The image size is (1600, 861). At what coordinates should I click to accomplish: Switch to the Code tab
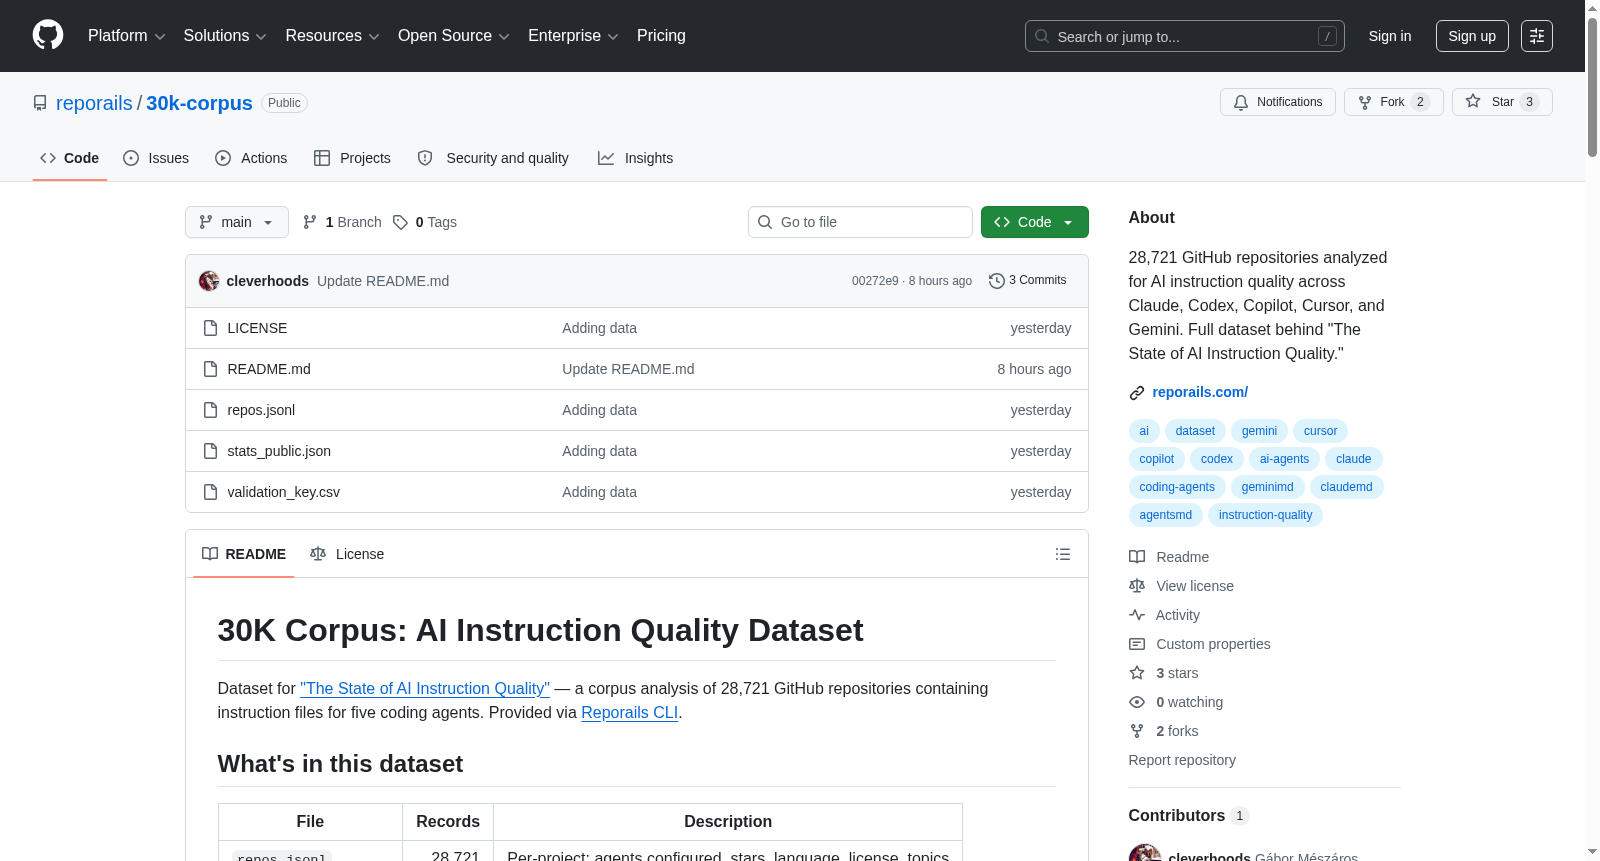click(70, 158)
